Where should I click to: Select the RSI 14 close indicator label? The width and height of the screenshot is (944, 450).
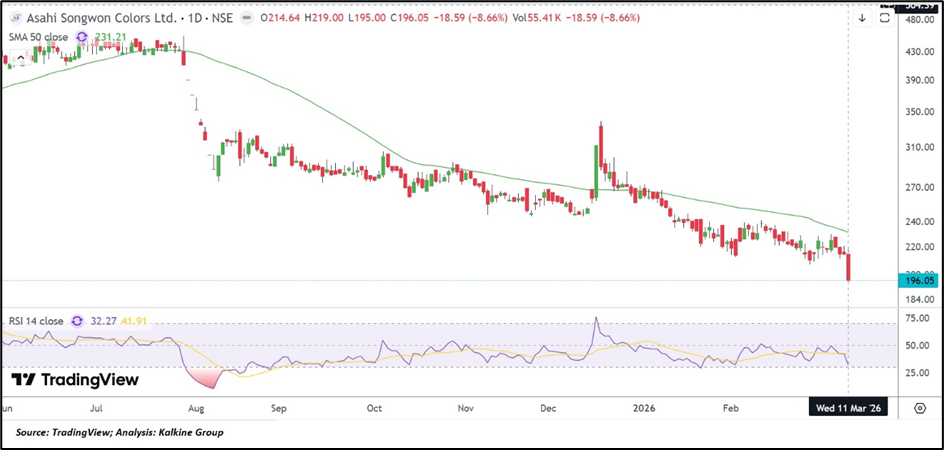point(35,321)
